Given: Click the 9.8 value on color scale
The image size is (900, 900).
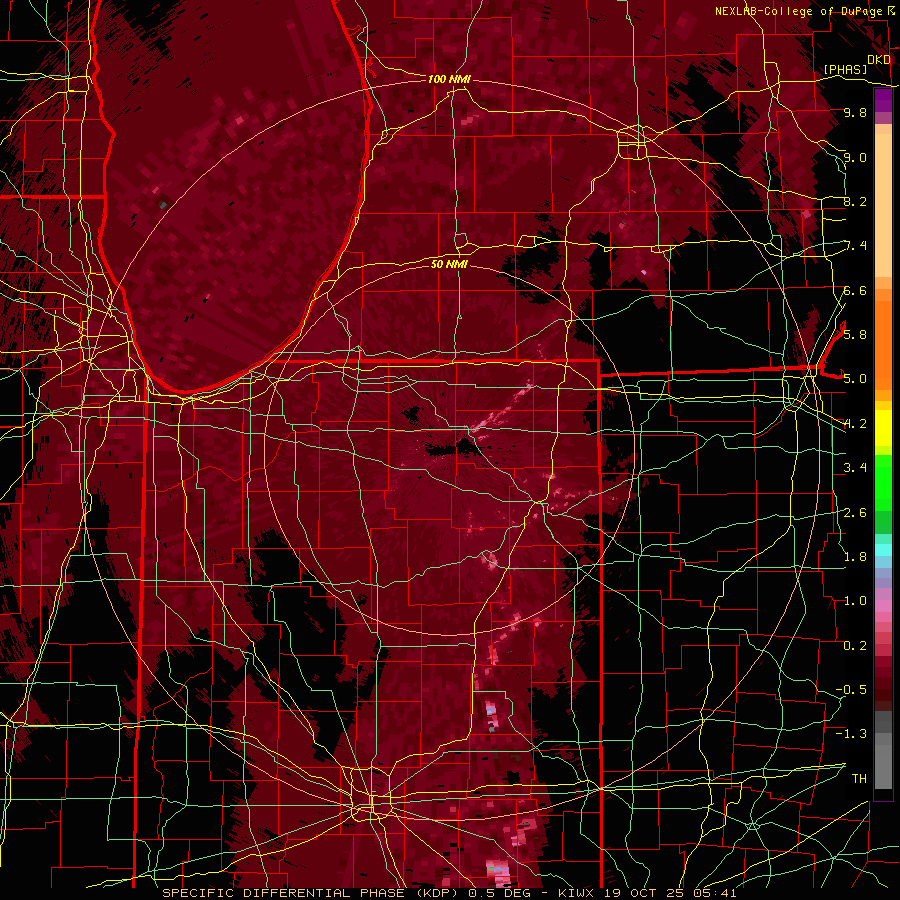Looking at the screenshot, I should click(x=855, y=112).
